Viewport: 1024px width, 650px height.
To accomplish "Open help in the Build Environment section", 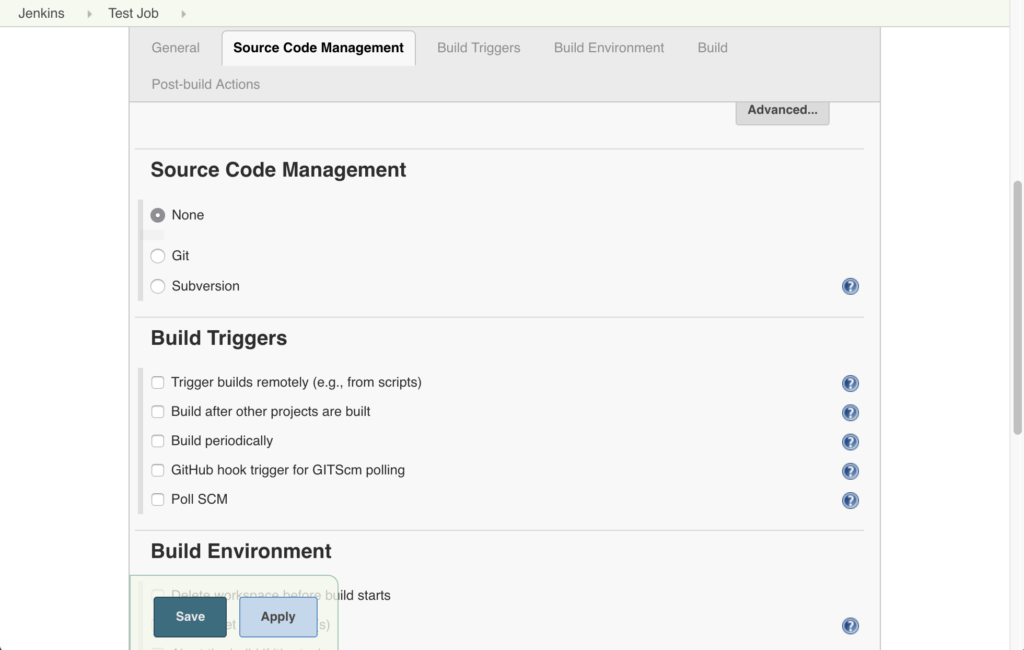I will (x=850, y=625).
